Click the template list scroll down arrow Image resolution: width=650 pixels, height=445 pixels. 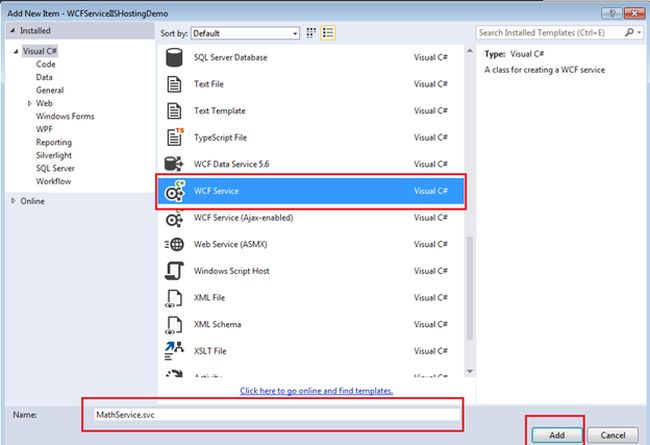[x=470, y=371]
